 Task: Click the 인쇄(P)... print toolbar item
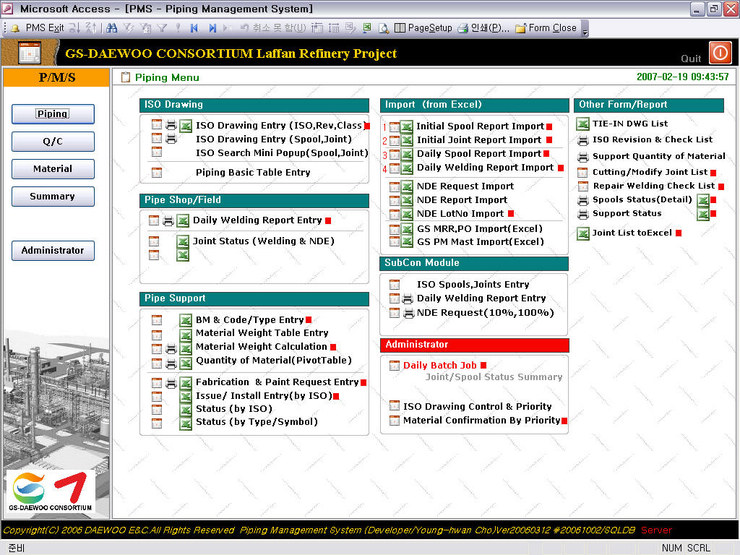[484, 28]
